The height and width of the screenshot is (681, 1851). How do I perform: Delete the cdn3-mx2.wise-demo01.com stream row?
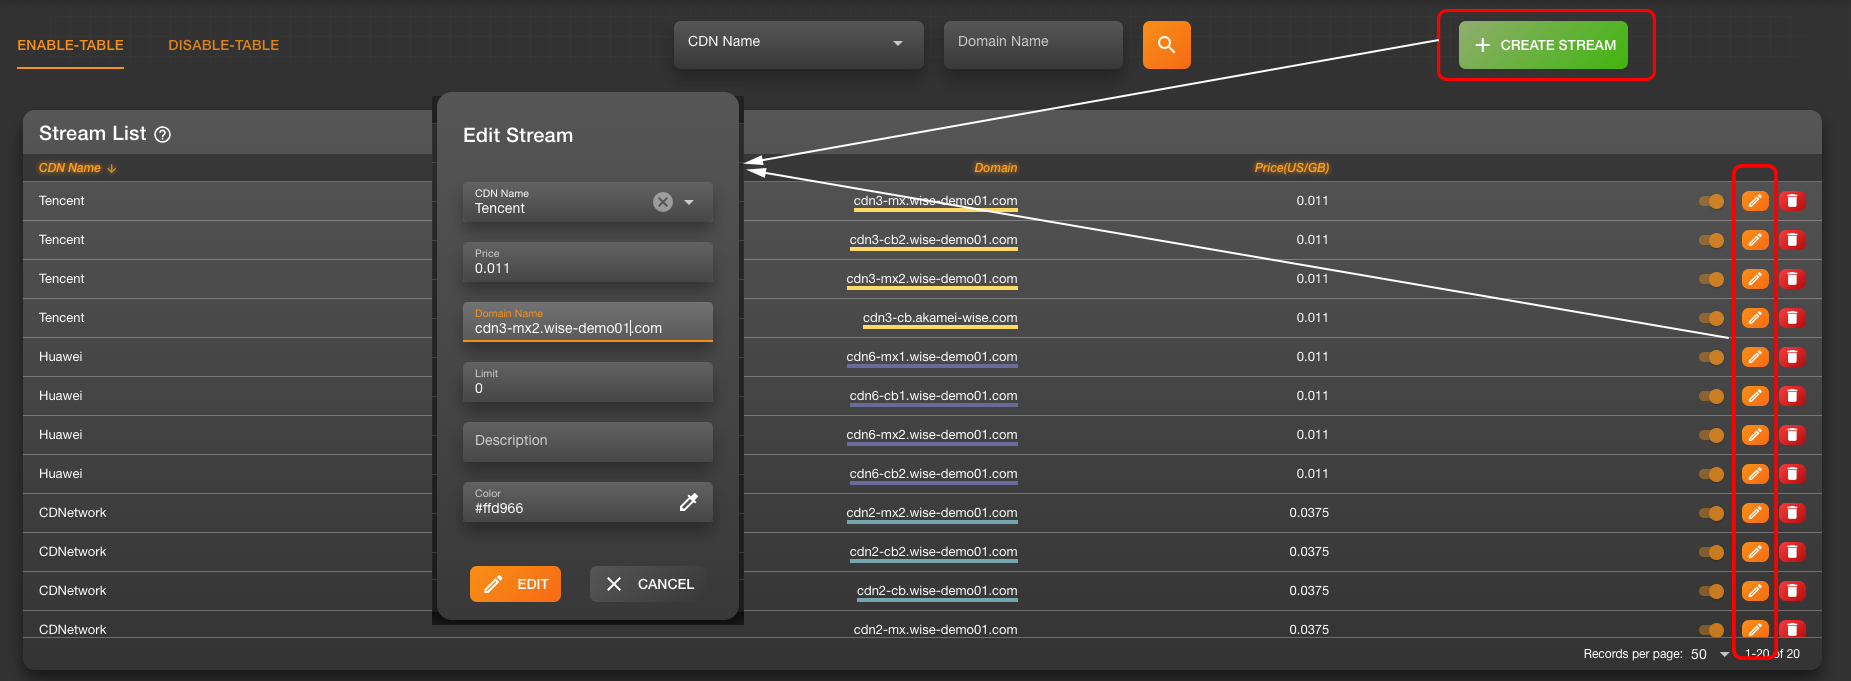pyautogui.click(x=1792, y=279)
